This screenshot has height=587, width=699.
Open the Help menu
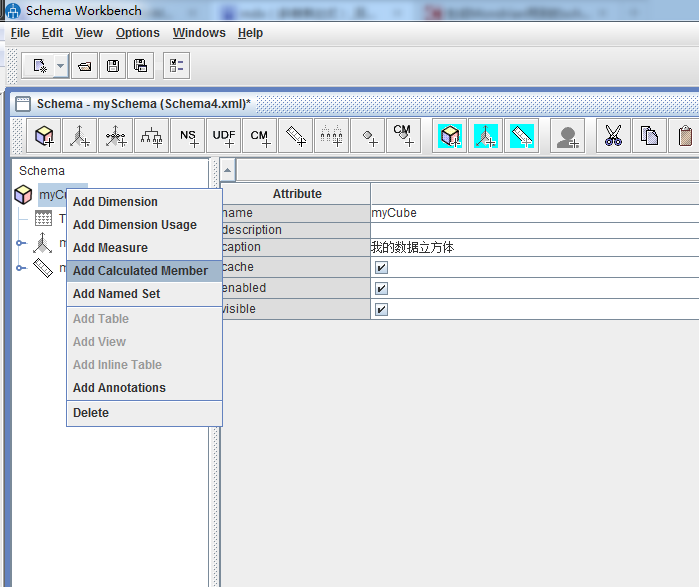click(x=250, y=33)
